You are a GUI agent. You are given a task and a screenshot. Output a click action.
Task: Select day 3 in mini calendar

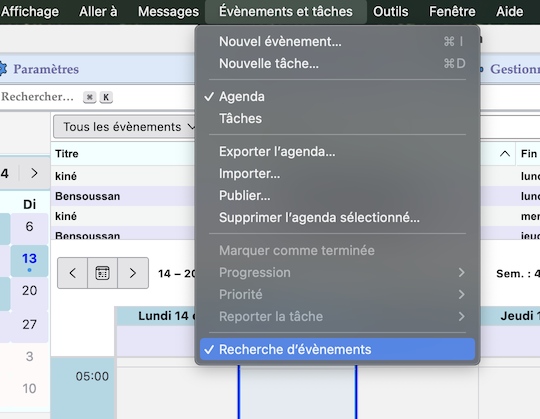pyautogui.click(x=29, y=356)
